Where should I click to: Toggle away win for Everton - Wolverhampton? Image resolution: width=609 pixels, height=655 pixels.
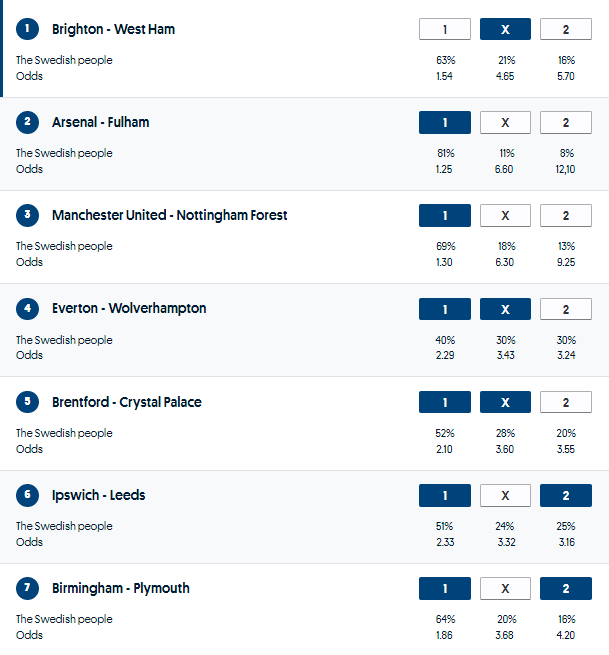click(565, 309)
